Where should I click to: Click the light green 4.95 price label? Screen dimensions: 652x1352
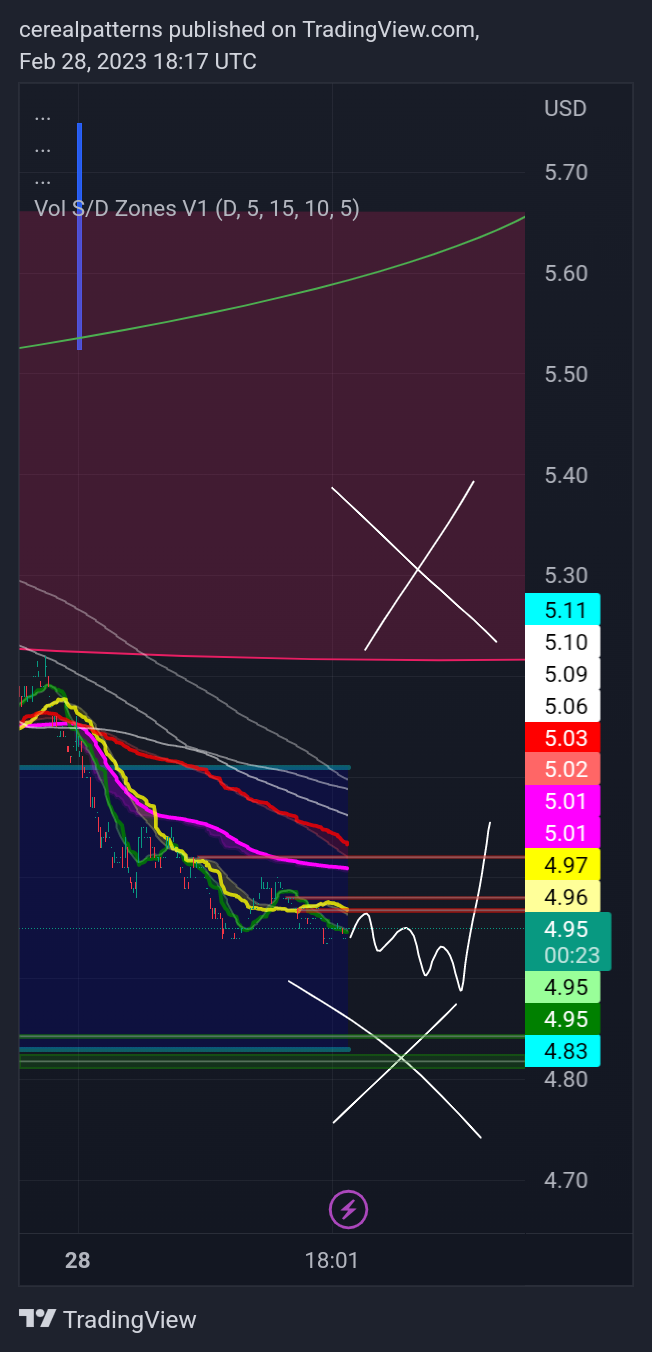coord(562,988)
